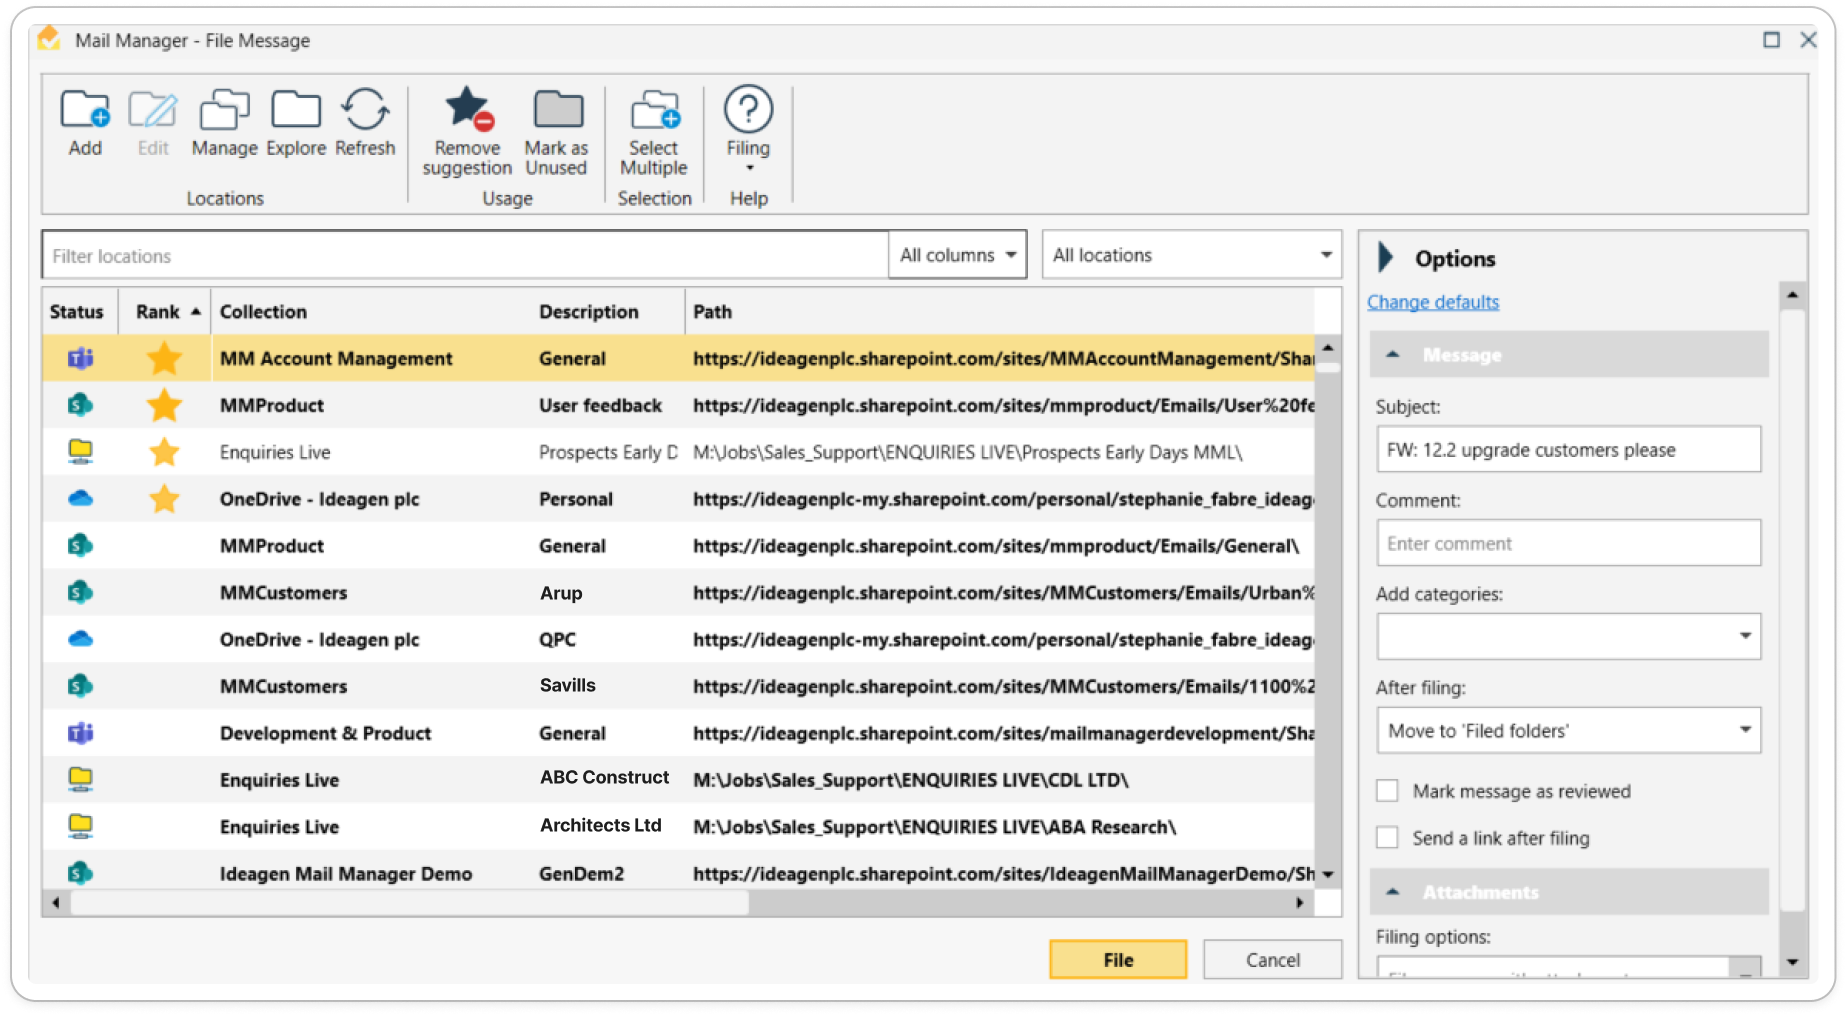1847x1016 pixels.
Task: Refresh the locations list
Action: (365, 111)
